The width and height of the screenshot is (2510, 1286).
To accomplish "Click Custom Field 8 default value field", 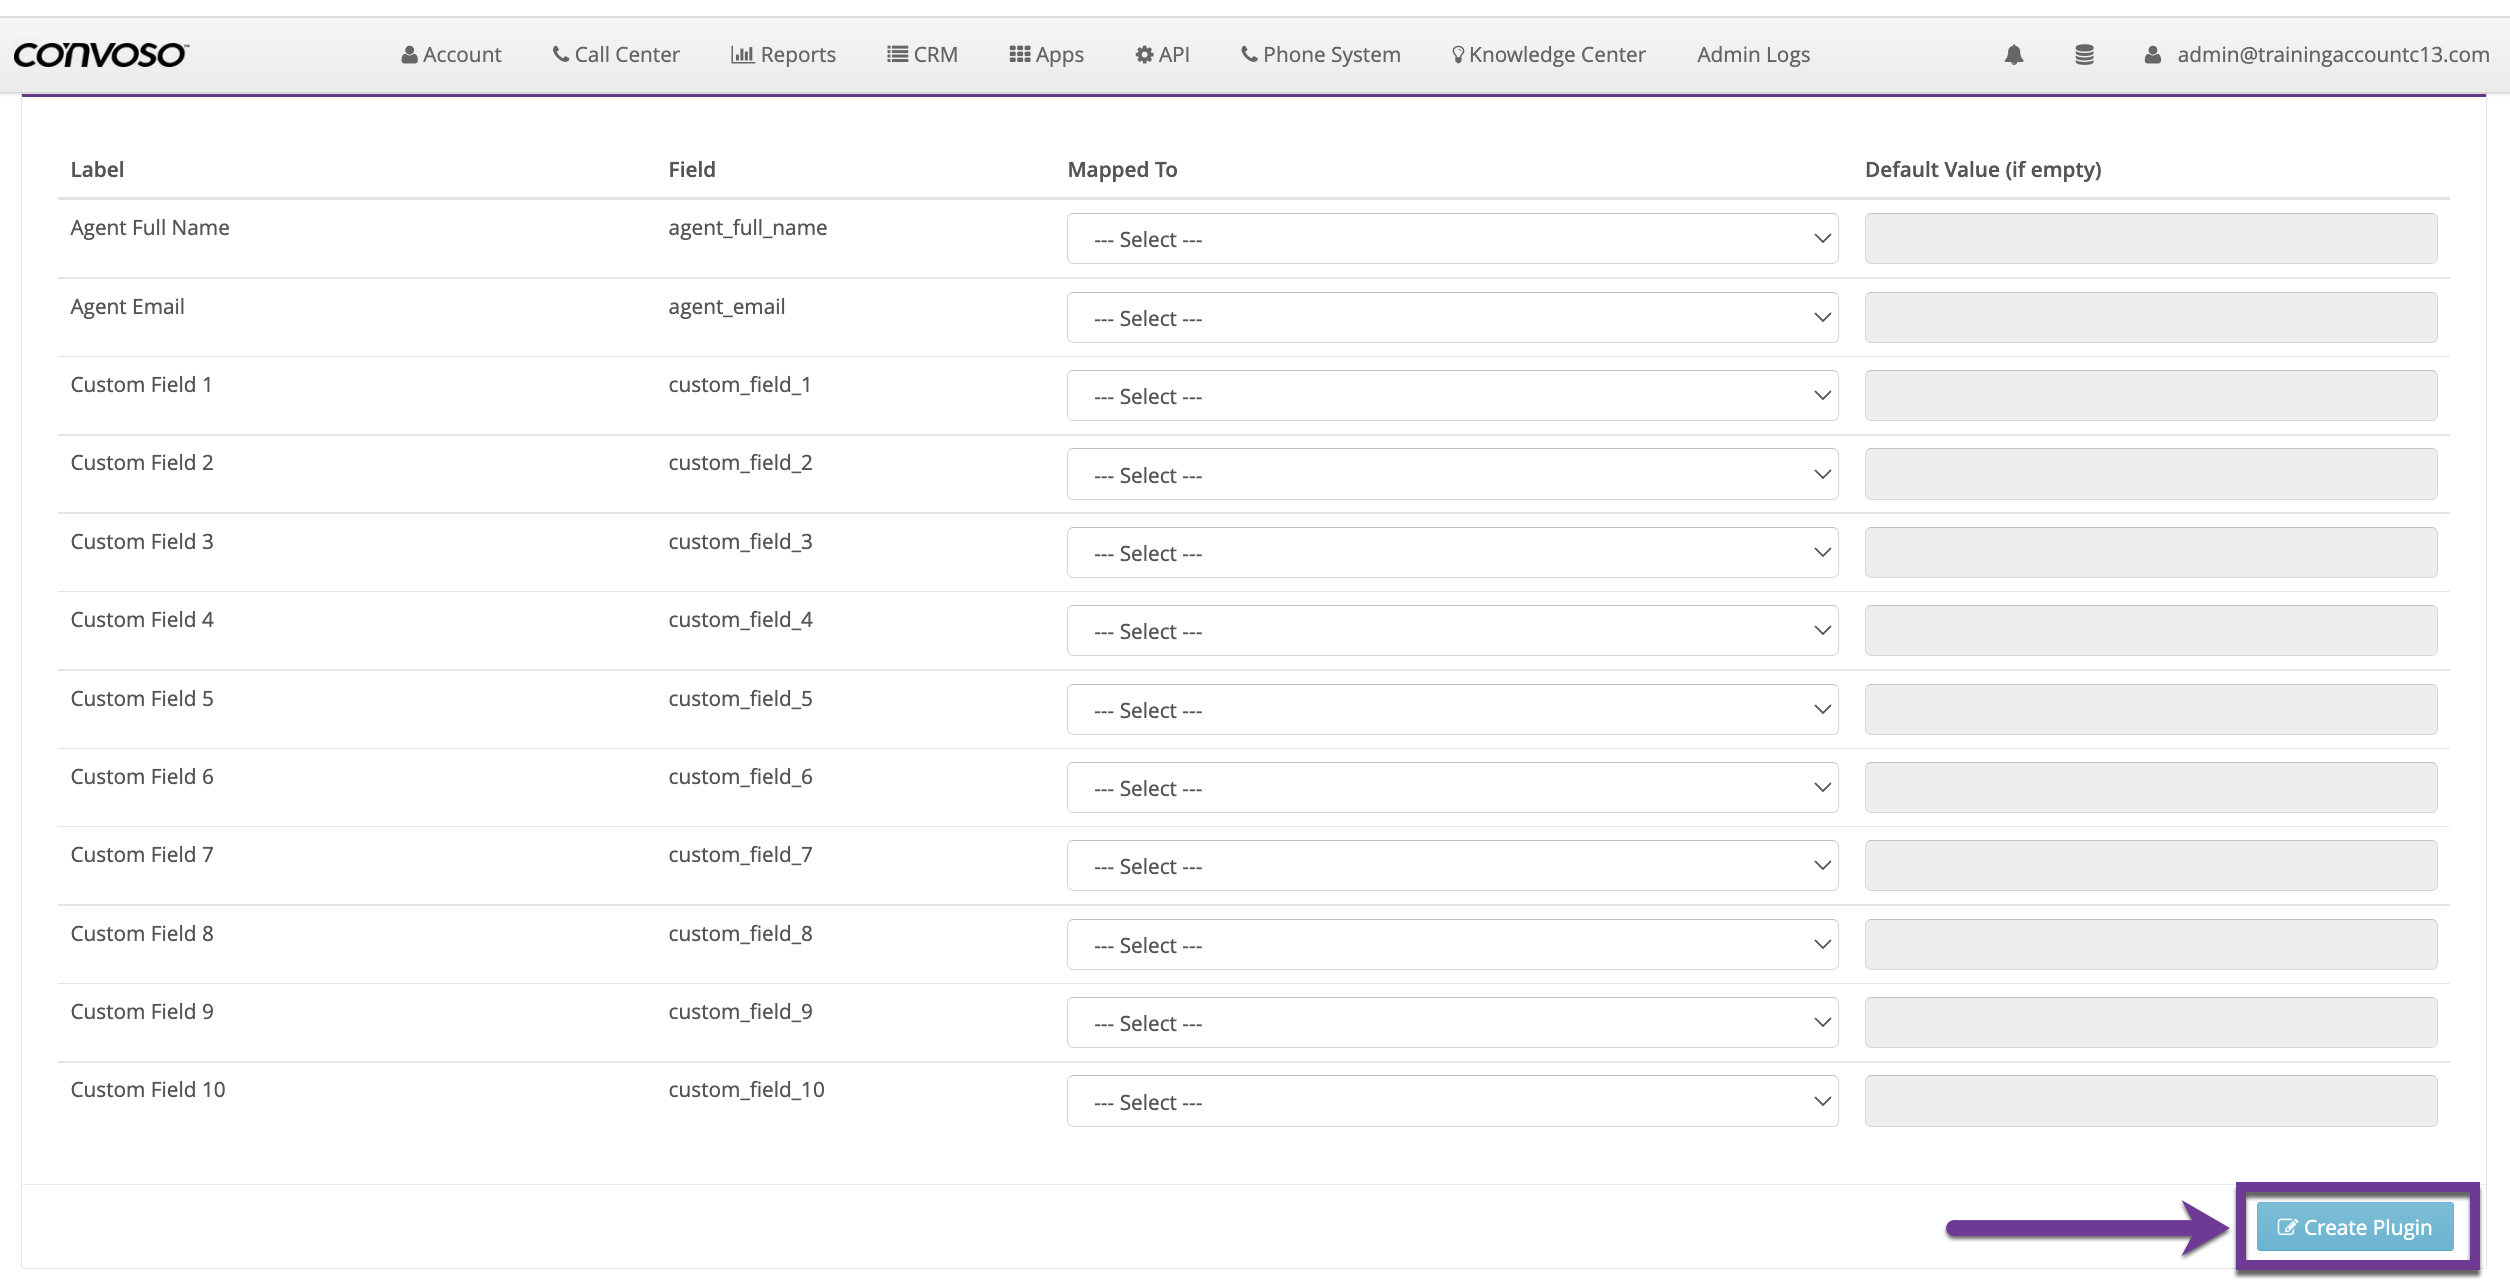I will click(x=2150, y=945).
